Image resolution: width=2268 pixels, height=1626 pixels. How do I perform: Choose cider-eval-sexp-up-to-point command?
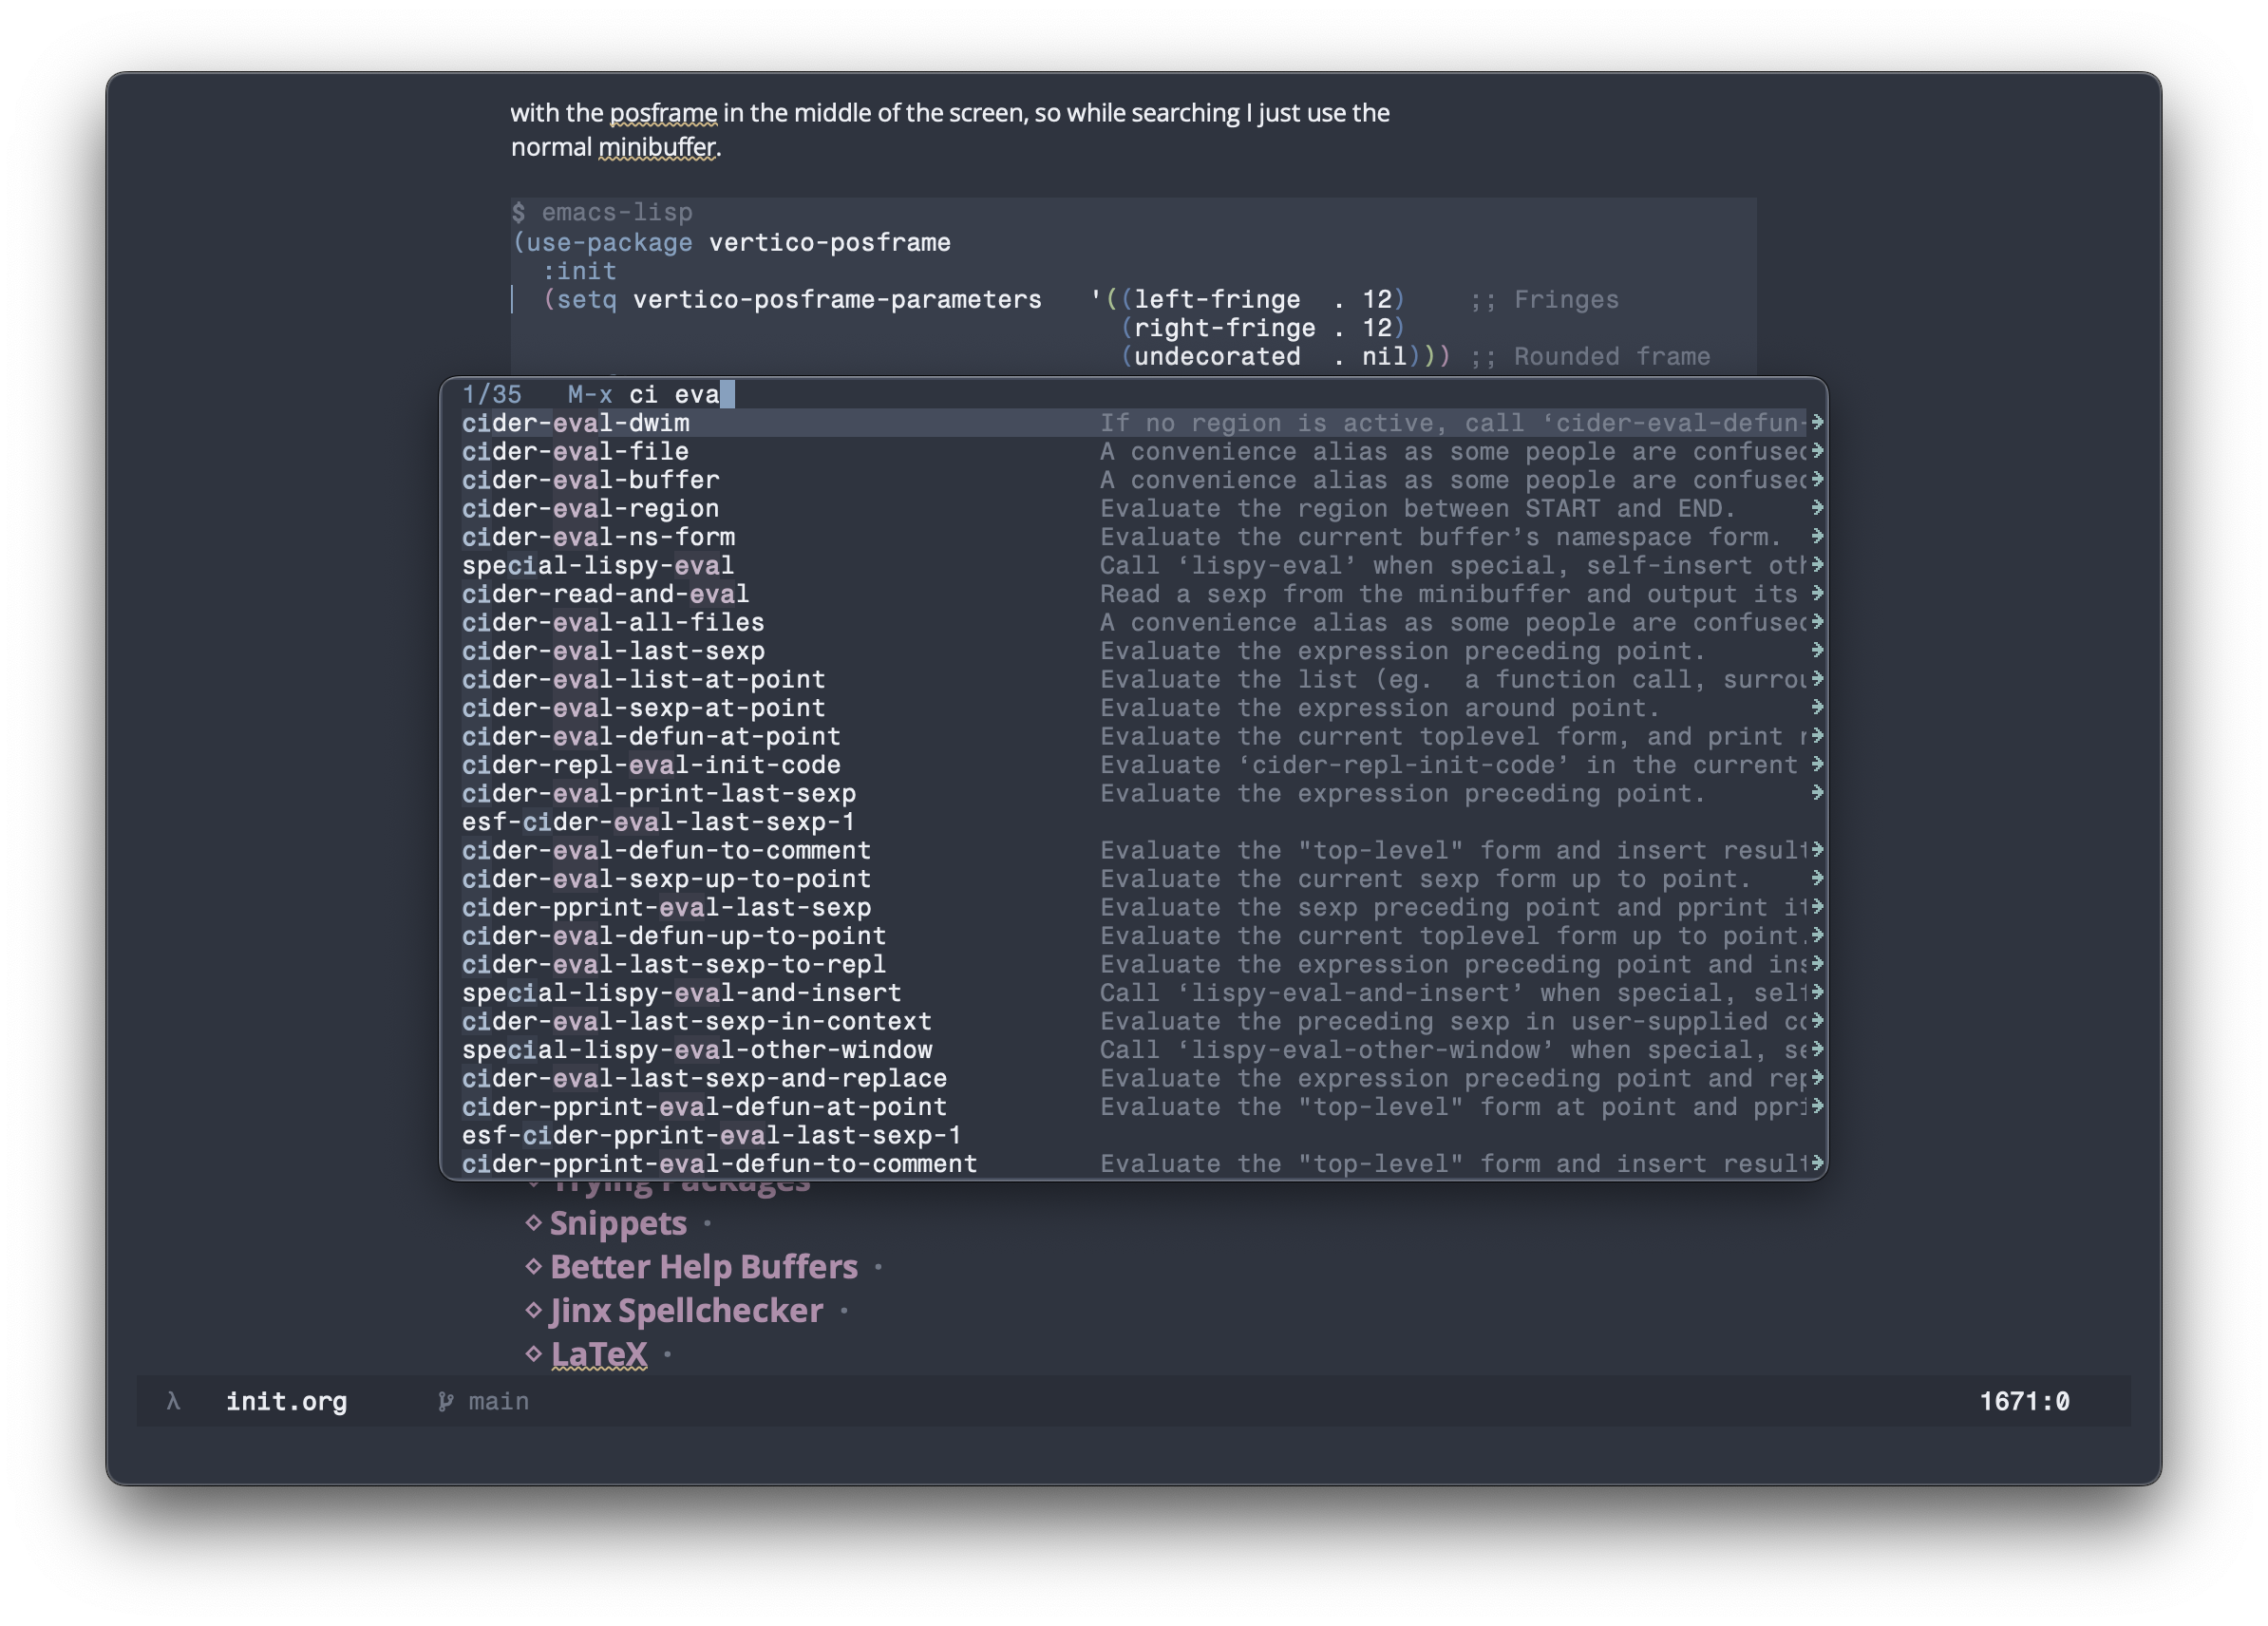(1133, 879)
